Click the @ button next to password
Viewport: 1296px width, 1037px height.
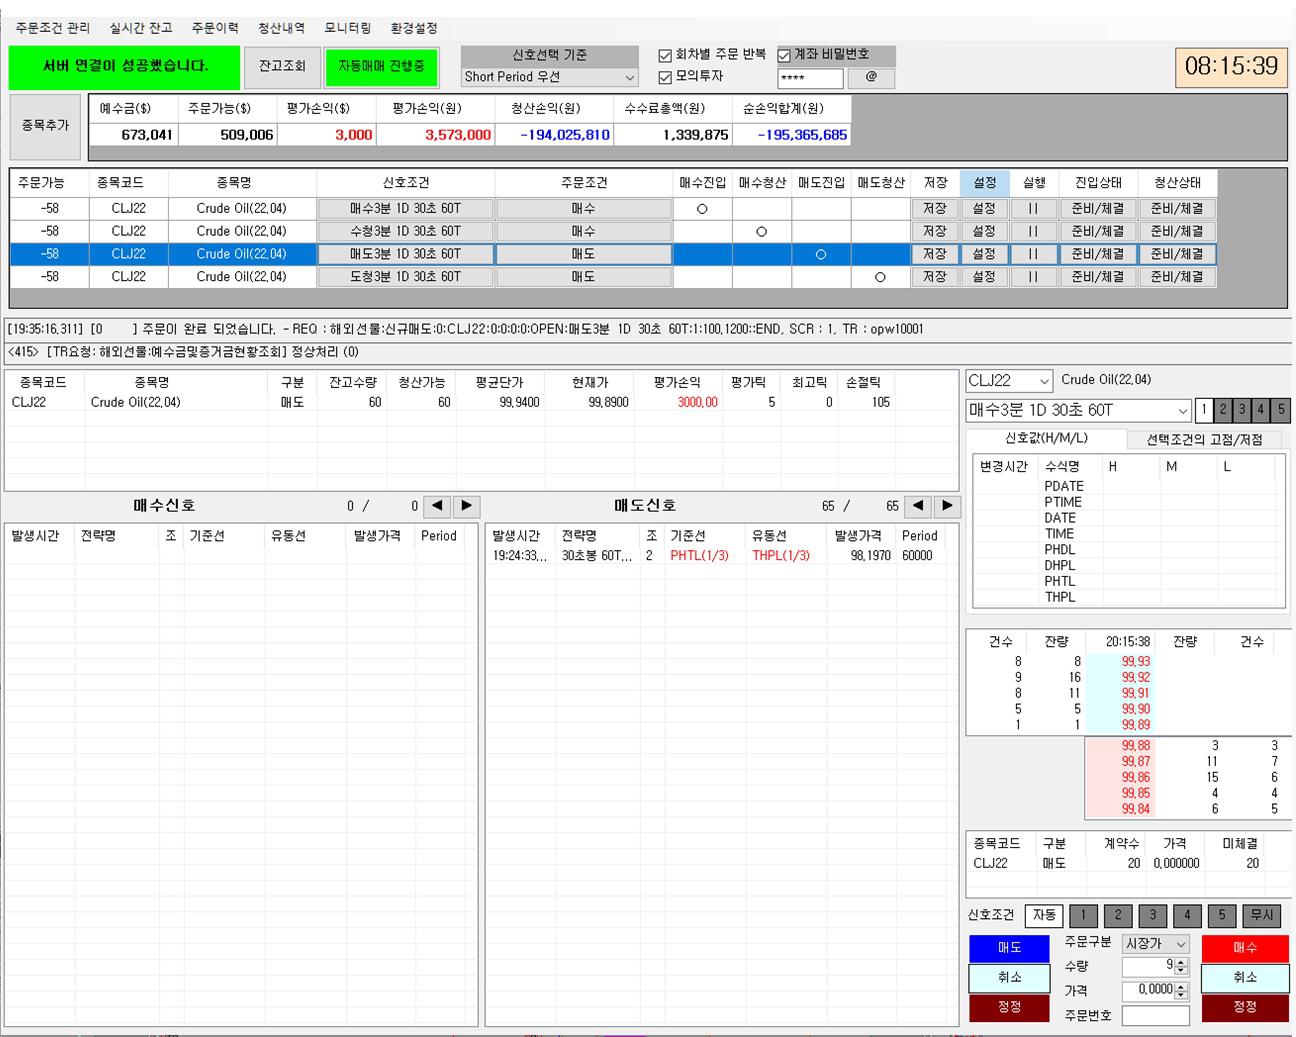(871, 77)
